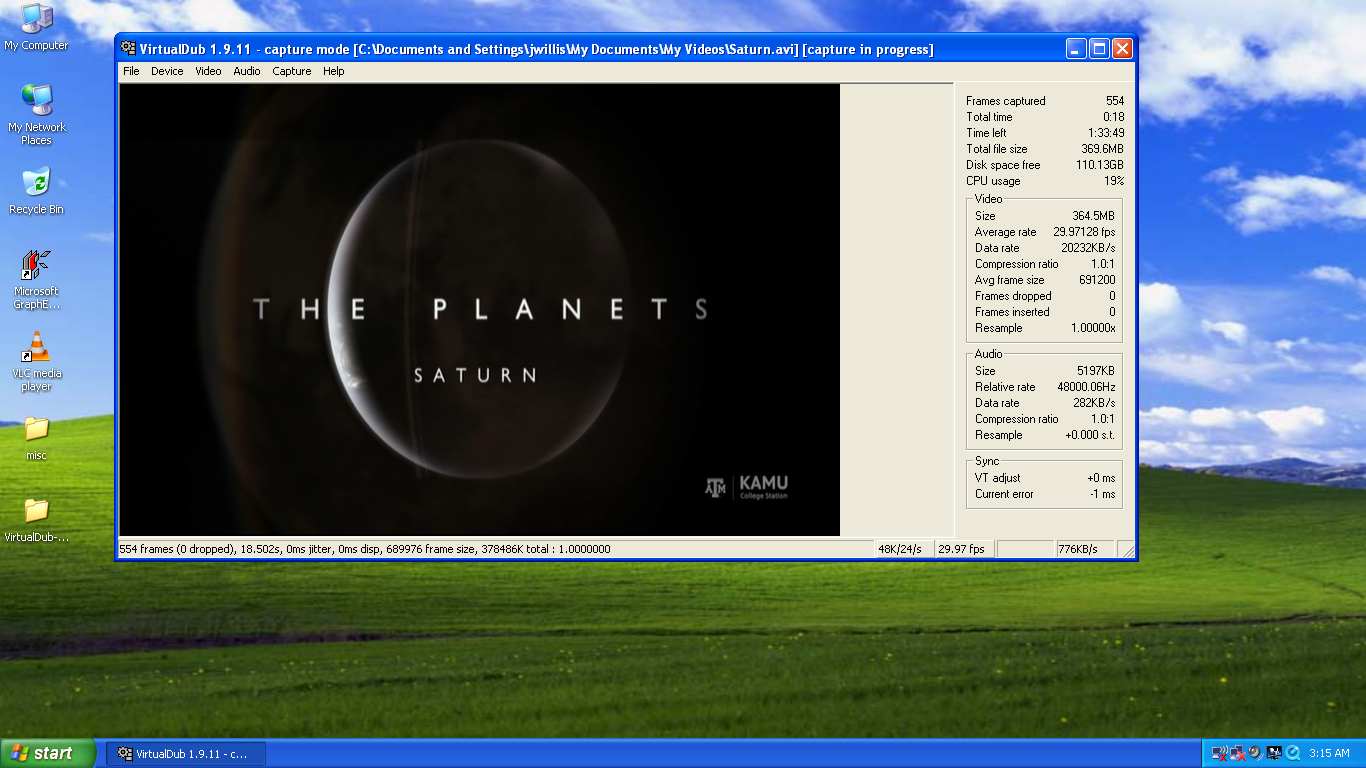Click the 'Frames dropped' label
Viewport: 1366px width, 768px height.
tap(1013, 296)
